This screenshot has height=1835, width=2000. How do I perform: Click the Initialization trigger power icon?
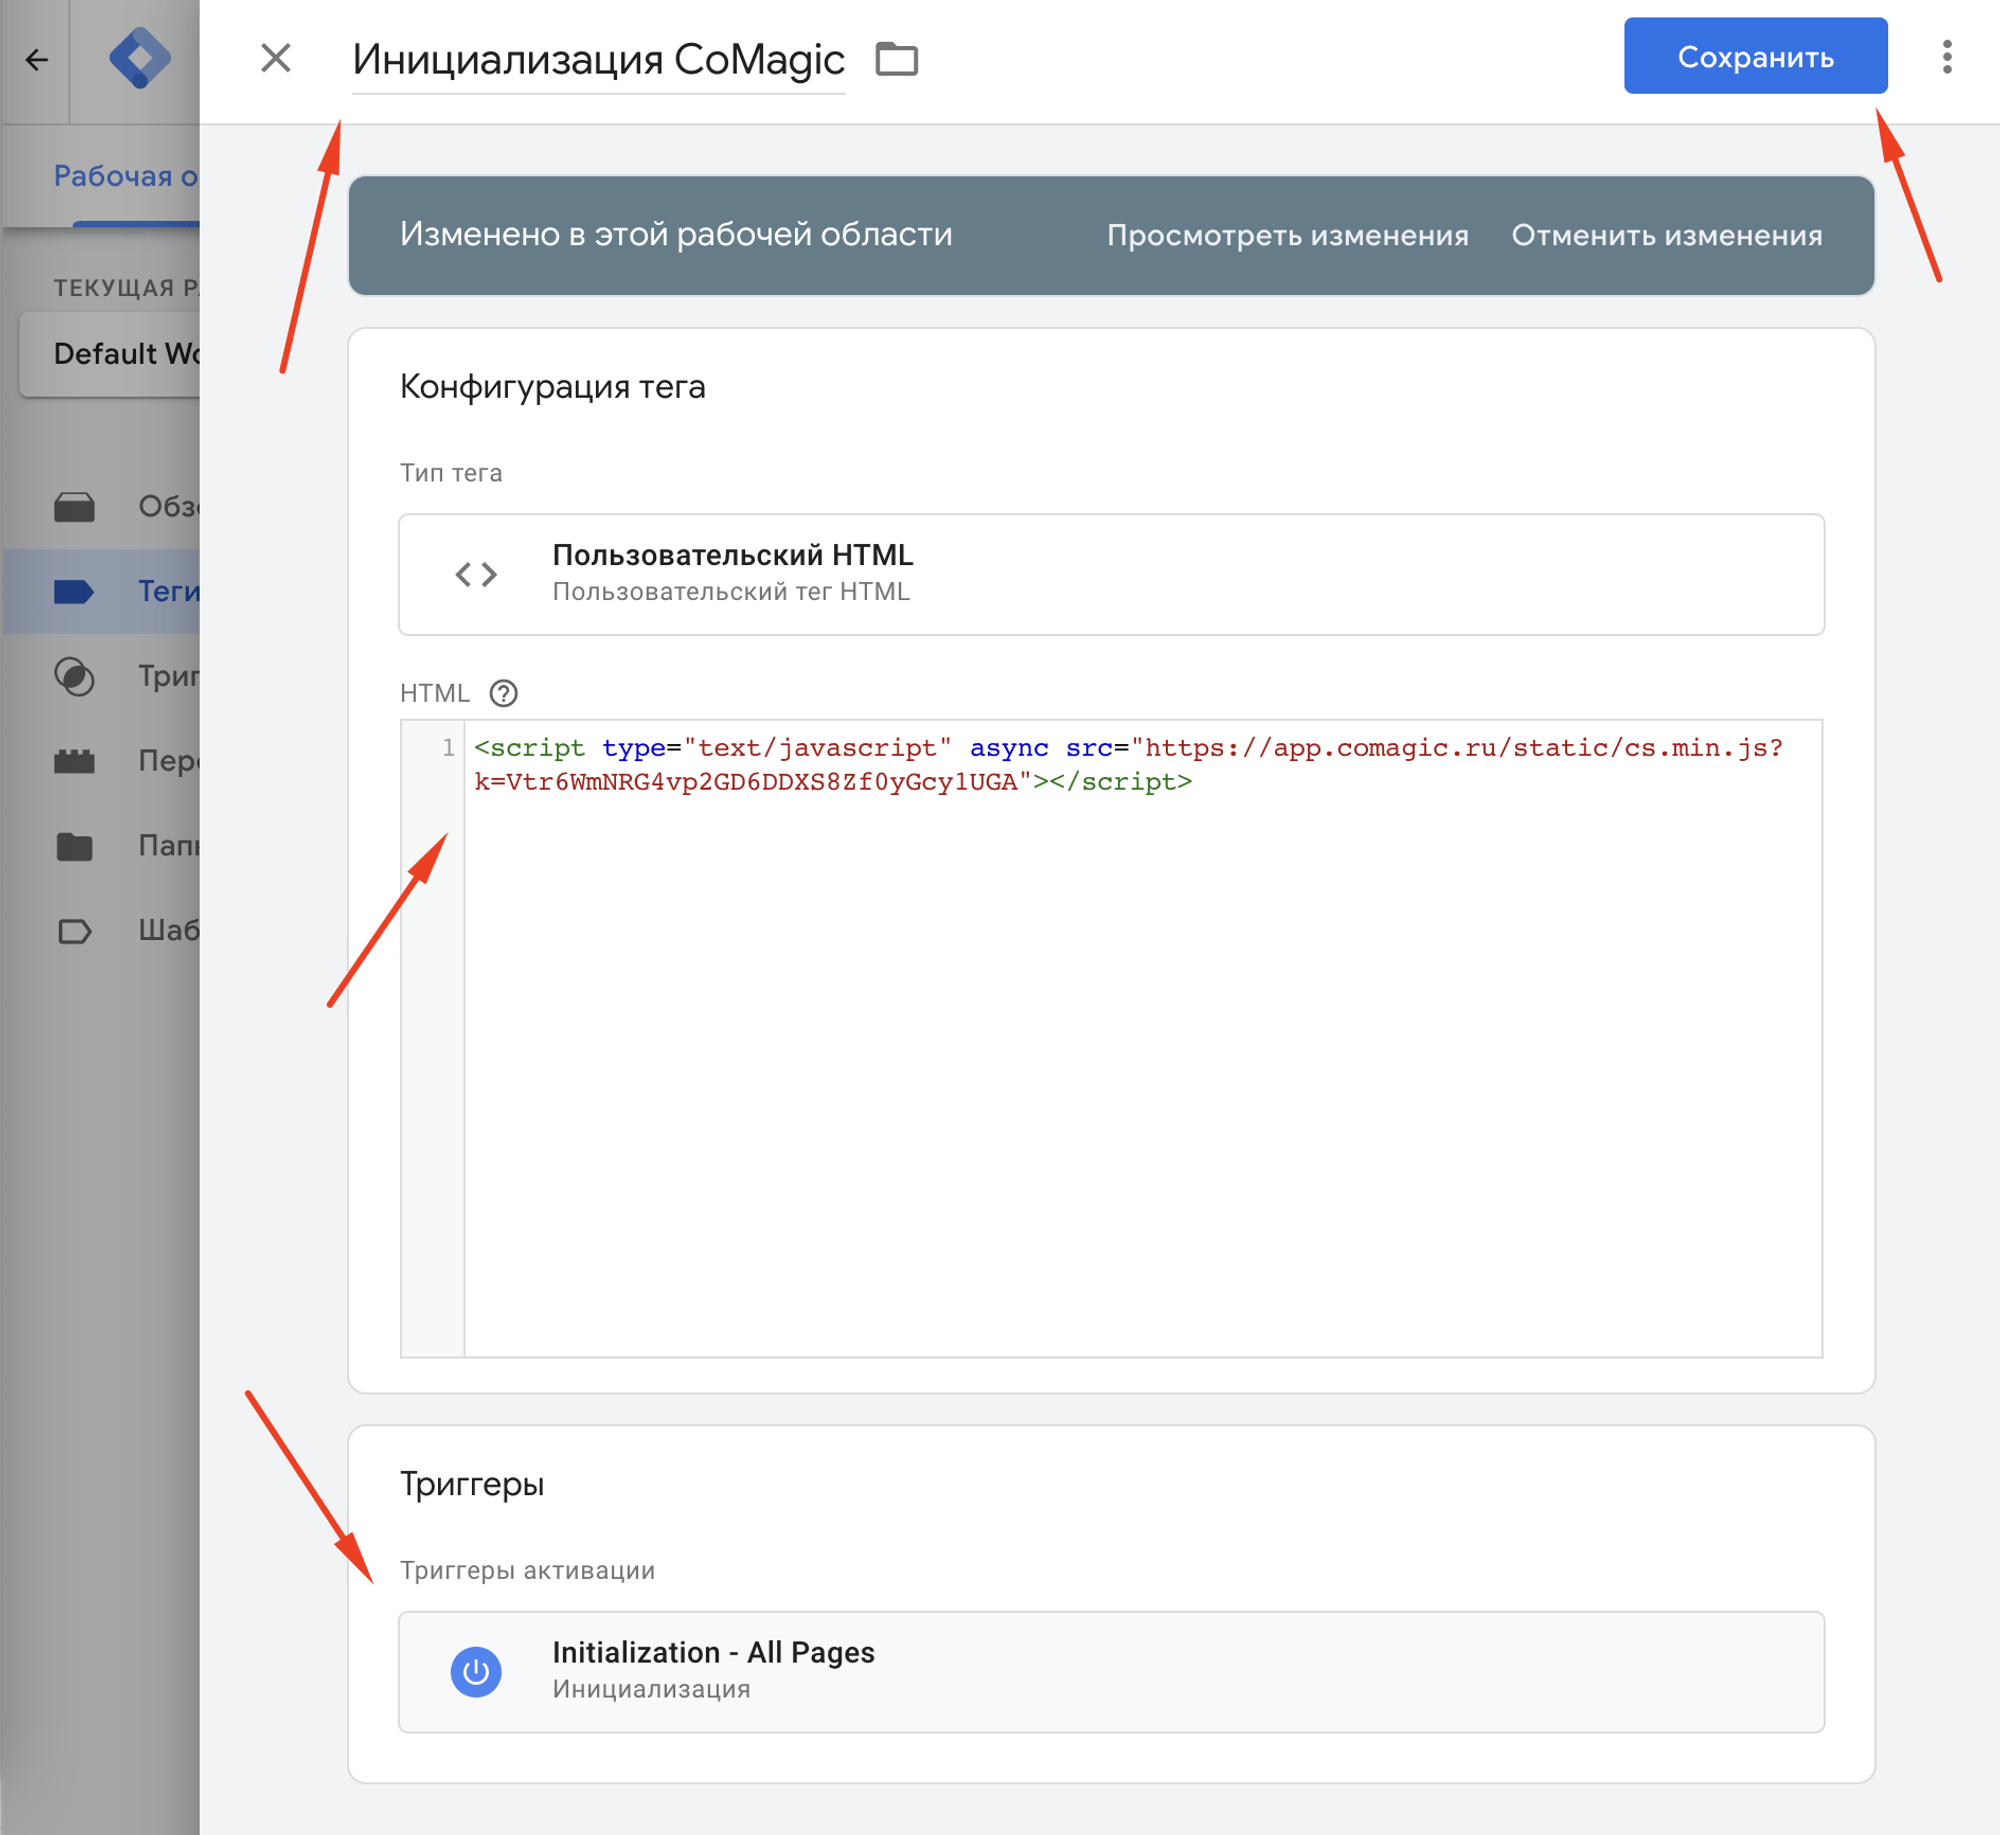point(476,1671)
